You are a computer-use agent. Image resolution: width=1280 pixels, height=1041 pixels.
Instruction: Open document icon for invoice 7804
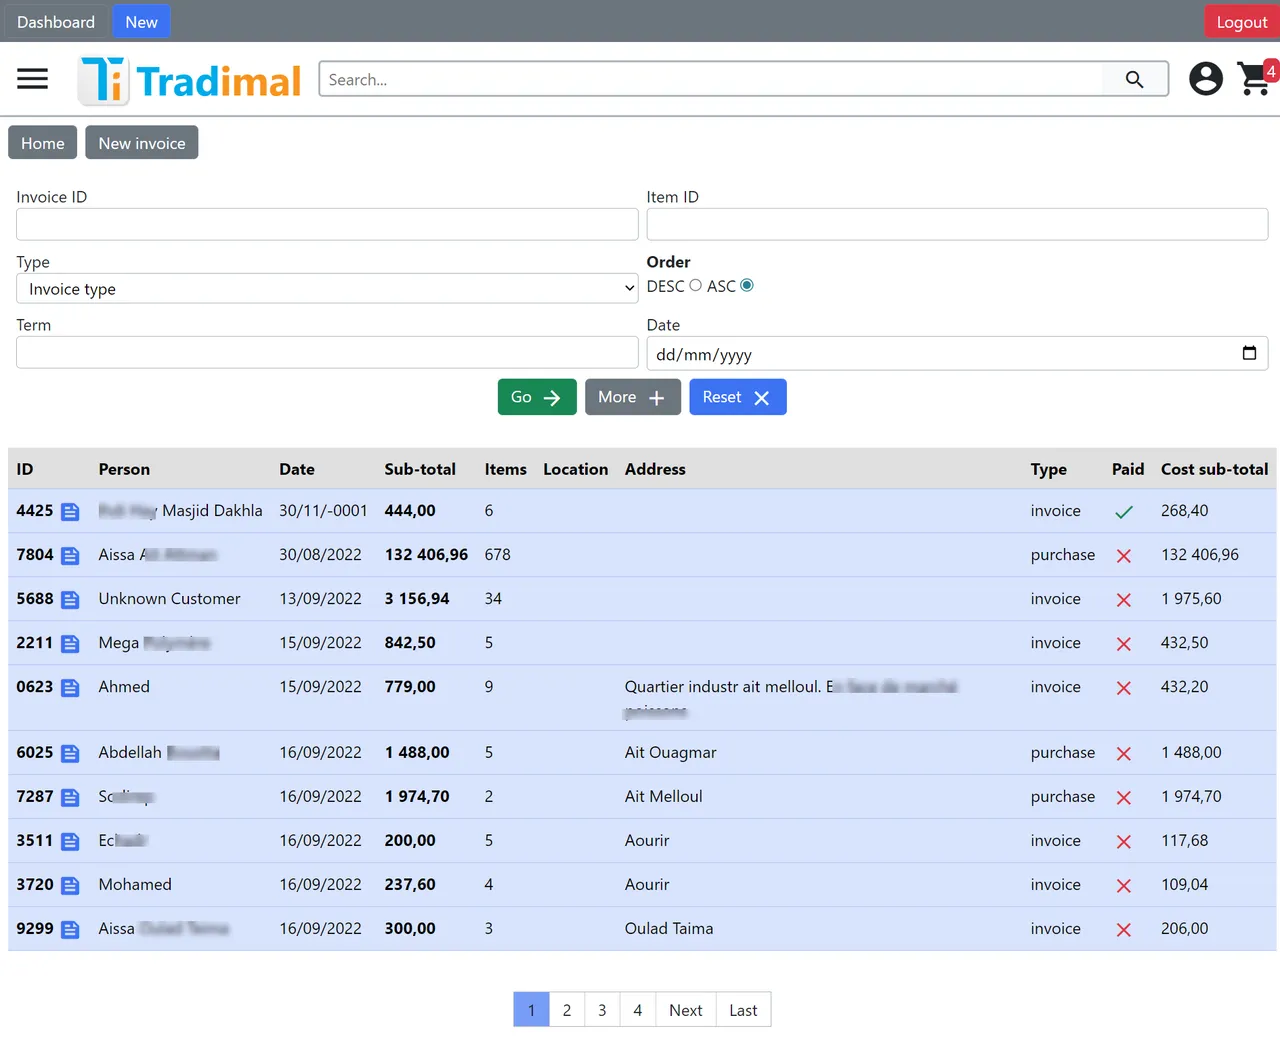pyautogui.click(x=70, y=556)
